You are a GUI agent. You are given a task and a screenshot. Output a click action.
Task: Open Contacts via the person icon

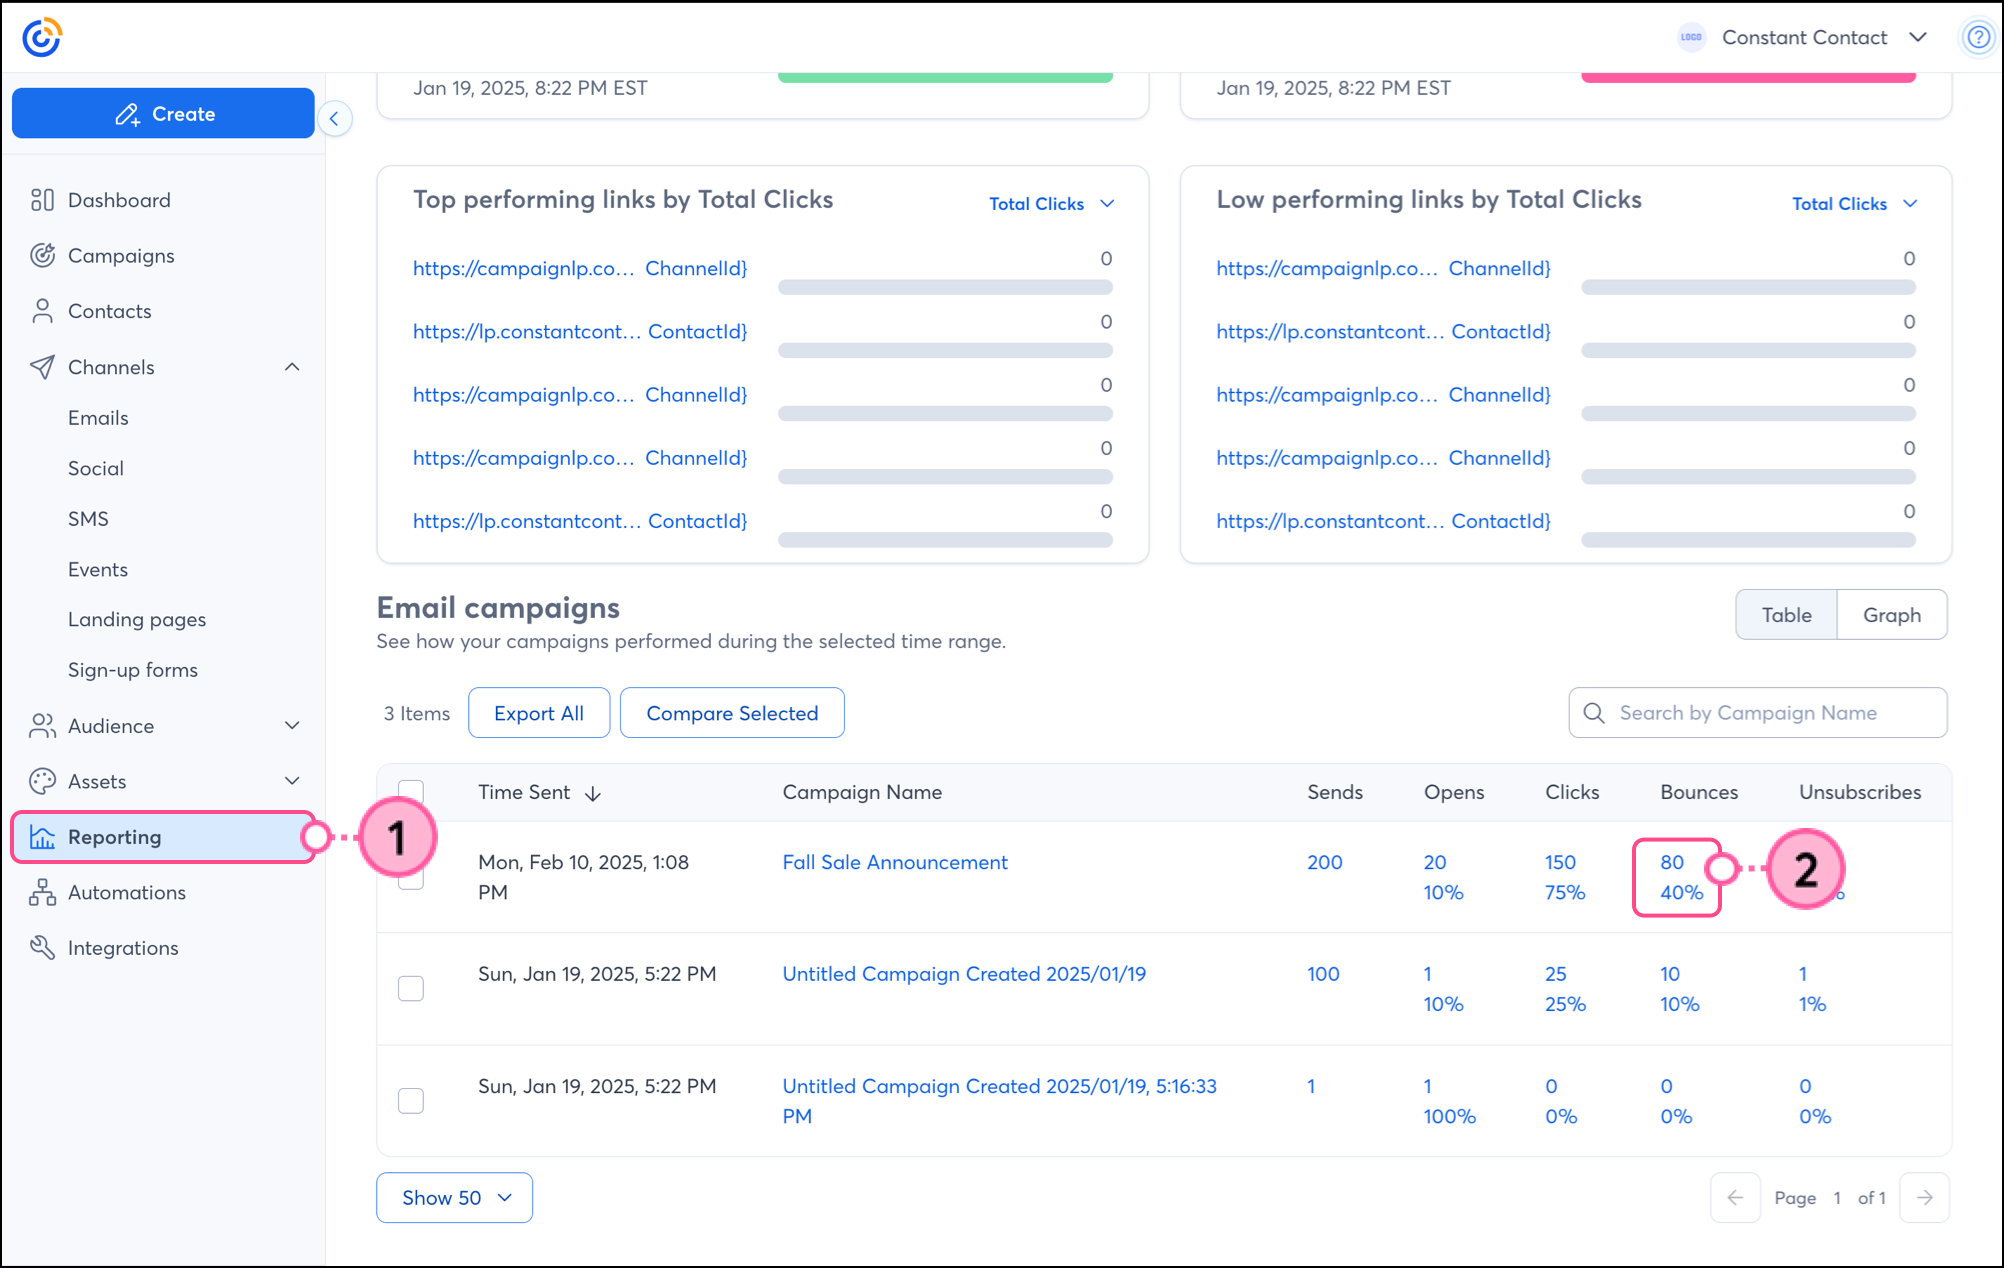[42, 311]
